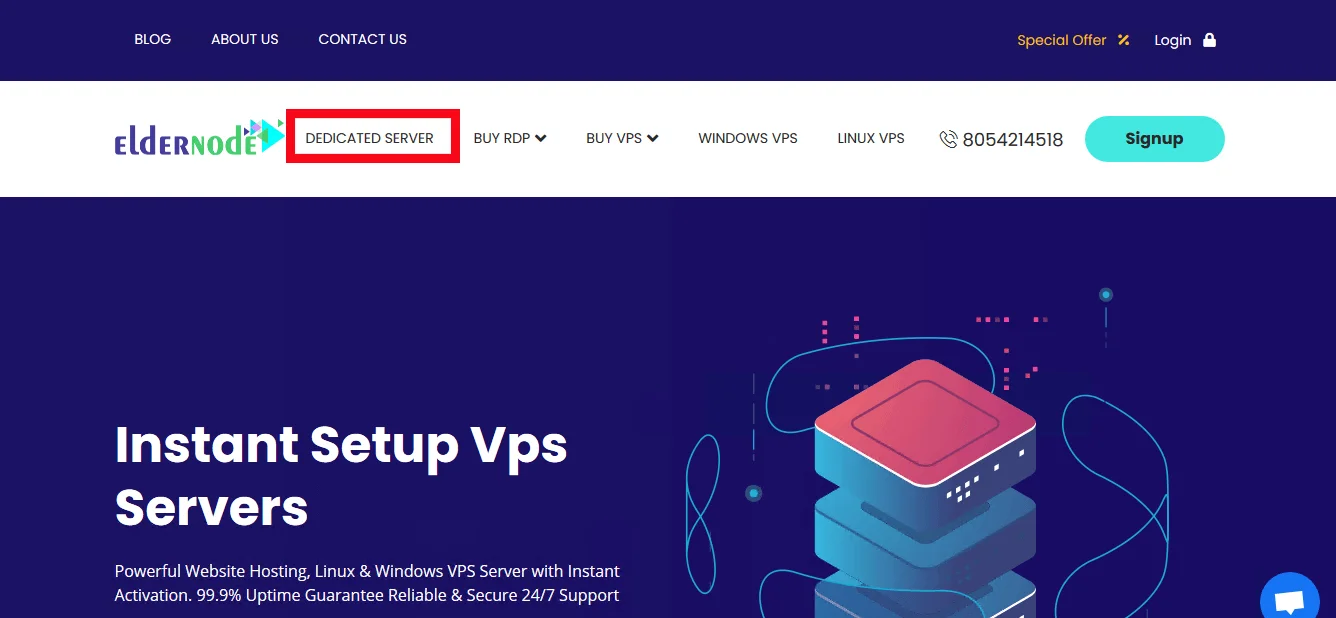Screen dimensions: 1336x618
Task: Click the phone number 8054214518
Action: click(x=1012, y=140)
